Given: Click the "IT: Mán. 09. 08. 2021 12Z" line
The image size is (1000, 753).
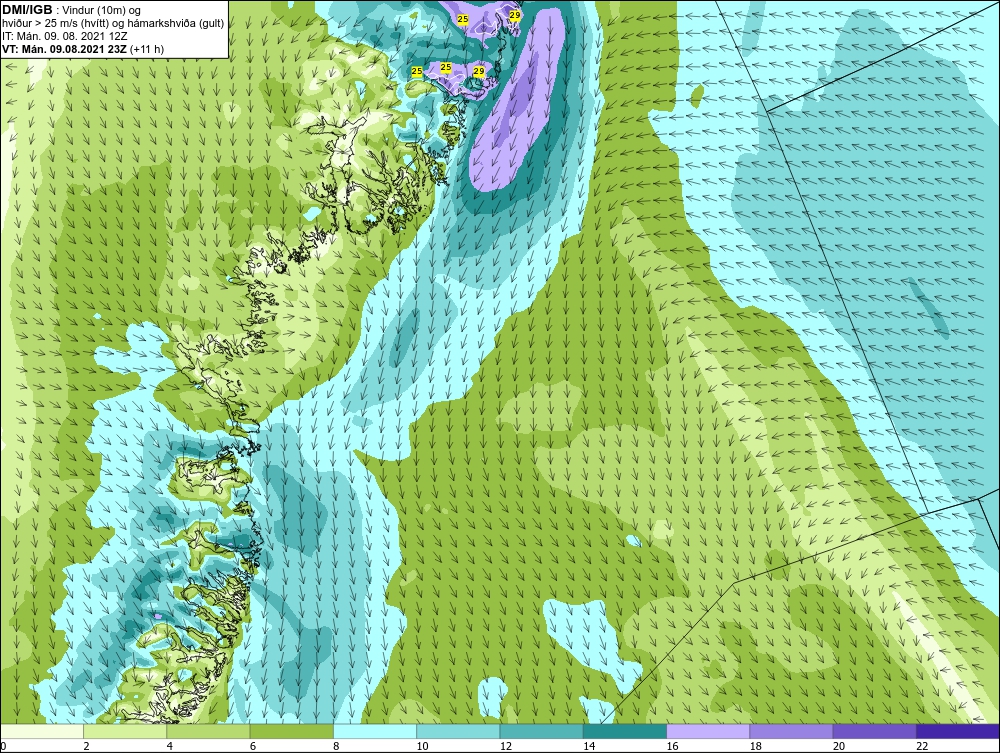Looking at the screenshot, I should pos(64,36).
